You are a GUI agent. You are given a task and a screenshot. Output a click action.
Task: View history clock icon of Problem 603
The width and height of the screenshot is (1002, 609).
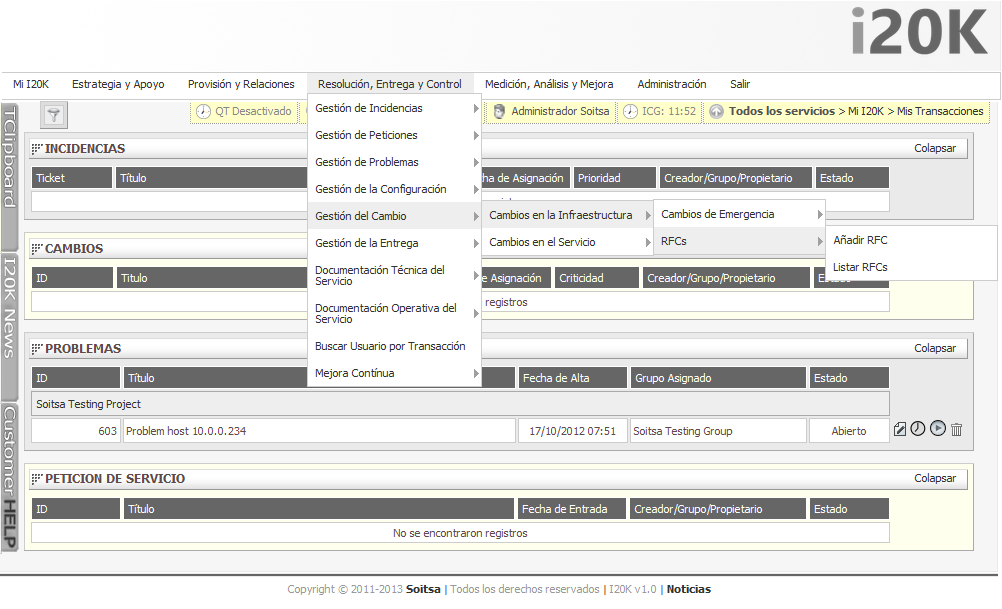coord(918,429)
